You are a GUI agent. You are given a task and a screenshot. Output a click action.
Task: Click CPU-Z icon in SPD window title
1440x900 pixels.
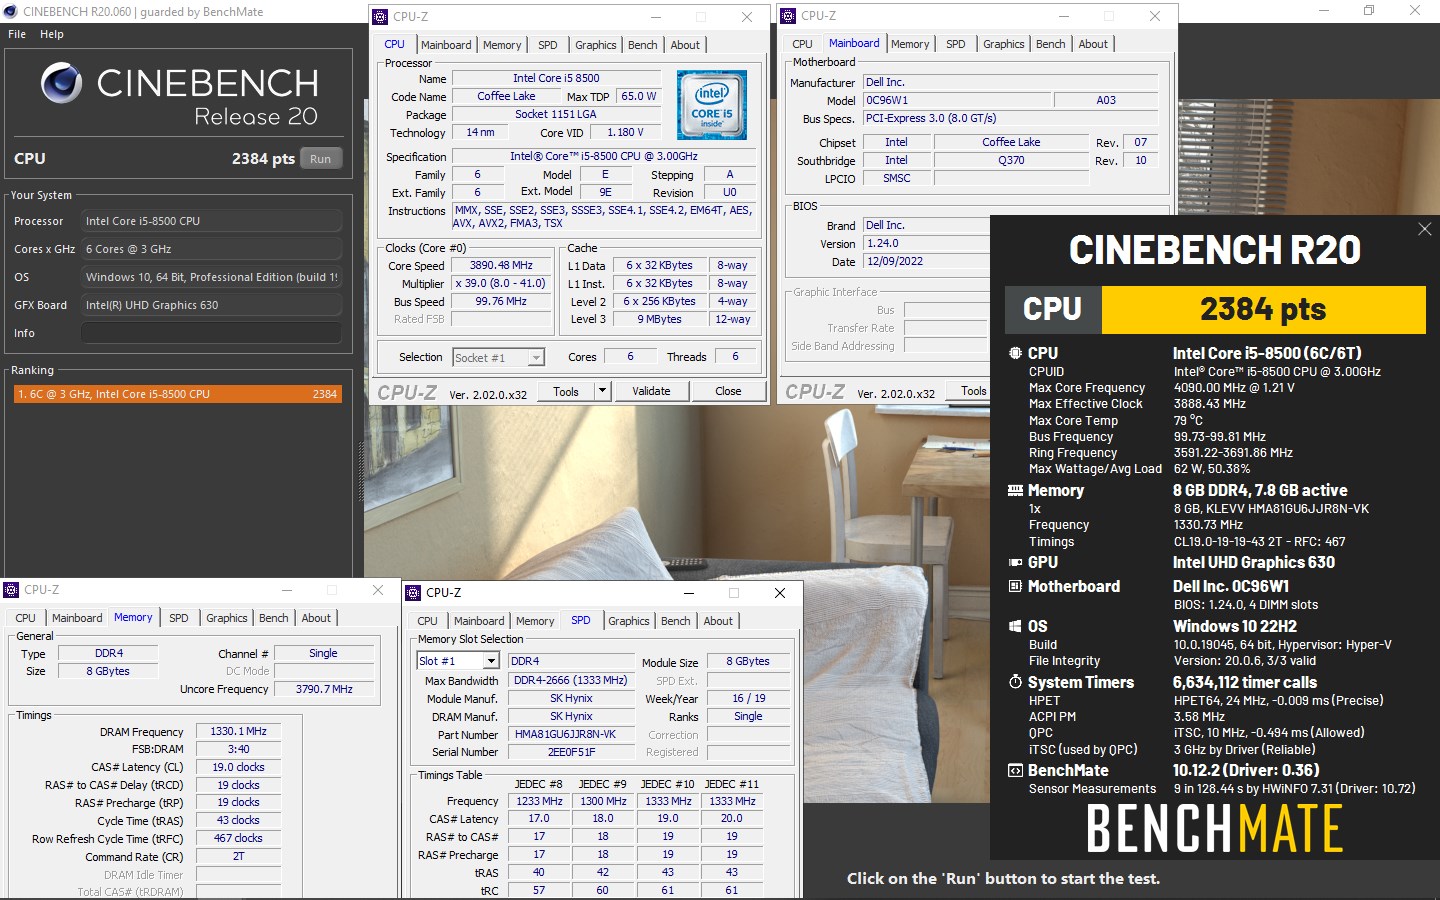coord(413,592)
